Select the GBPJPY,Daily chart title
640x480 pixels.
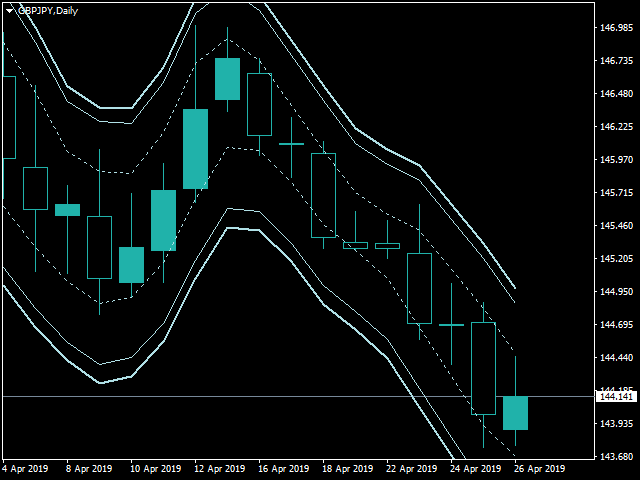pyautogui.click(x=48, y=11)
